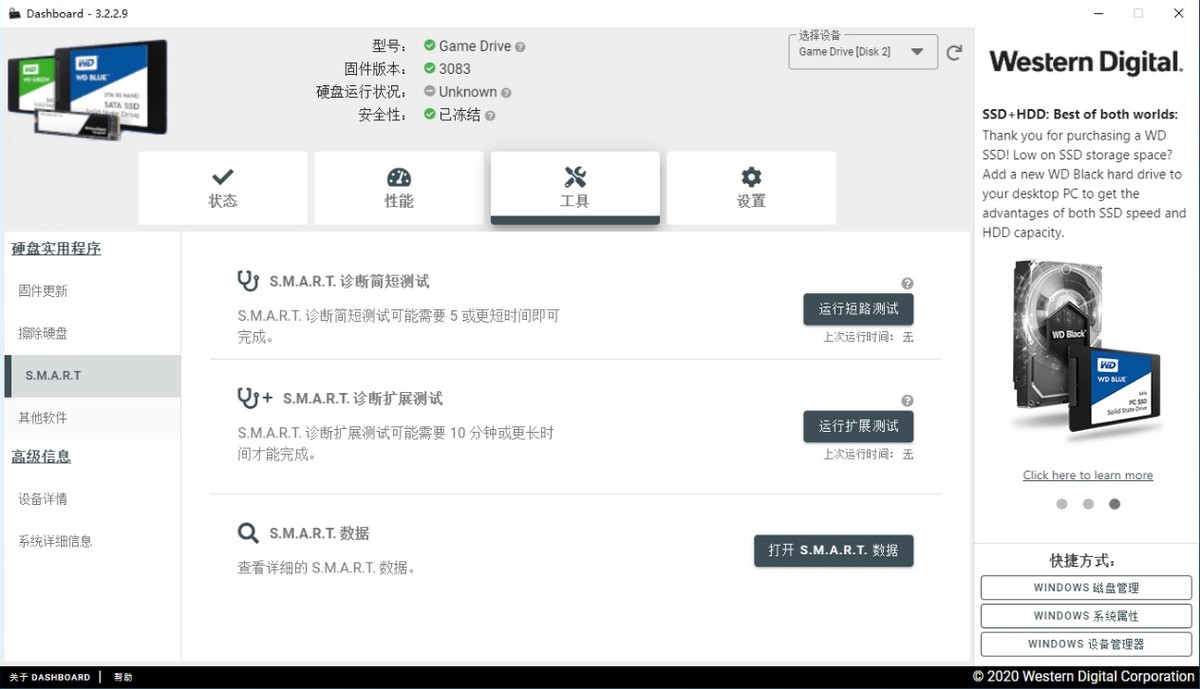Launch WINDOWS 磁盘管理 shortcut
The height and width of the screenshot is (689, 1200).
click(1086, 588)
